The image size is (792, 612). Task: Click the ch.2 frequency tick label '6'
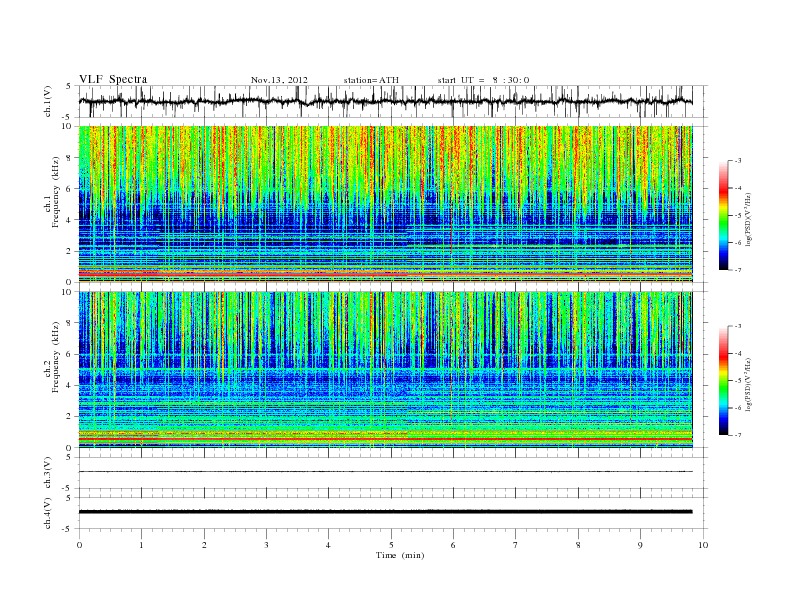[x=70, y=354]
